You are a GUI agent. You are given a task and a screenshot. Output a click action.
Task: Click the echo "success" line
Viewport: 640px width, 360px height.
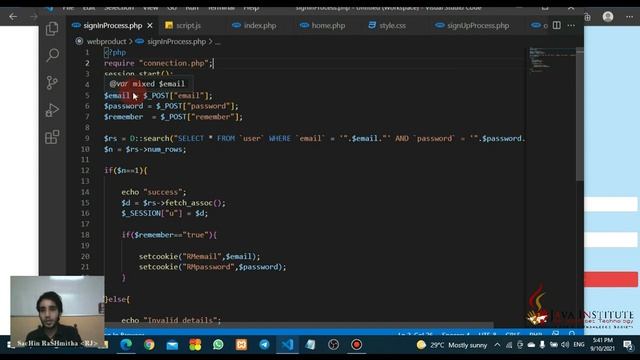153,192
